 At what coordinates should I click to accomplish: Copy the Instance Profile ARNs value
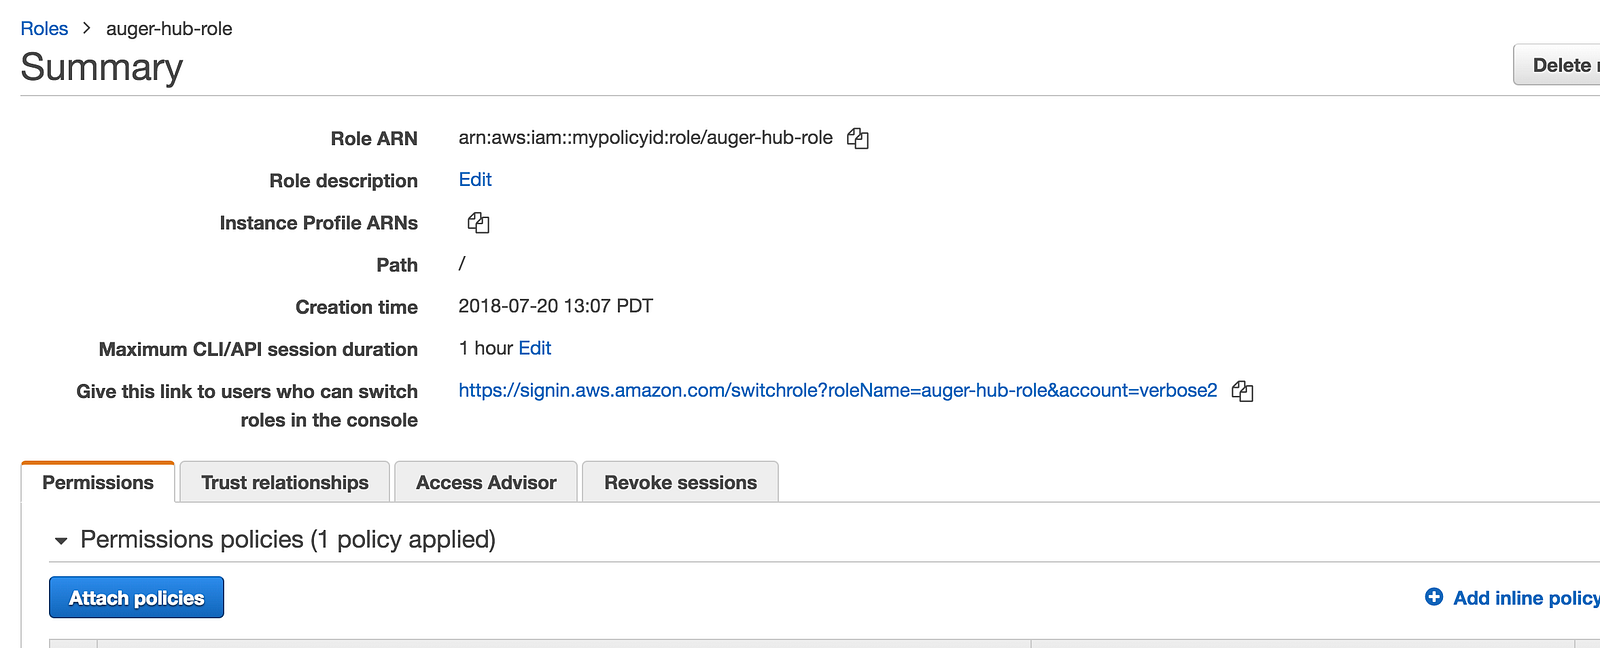[x=478, y=223]
